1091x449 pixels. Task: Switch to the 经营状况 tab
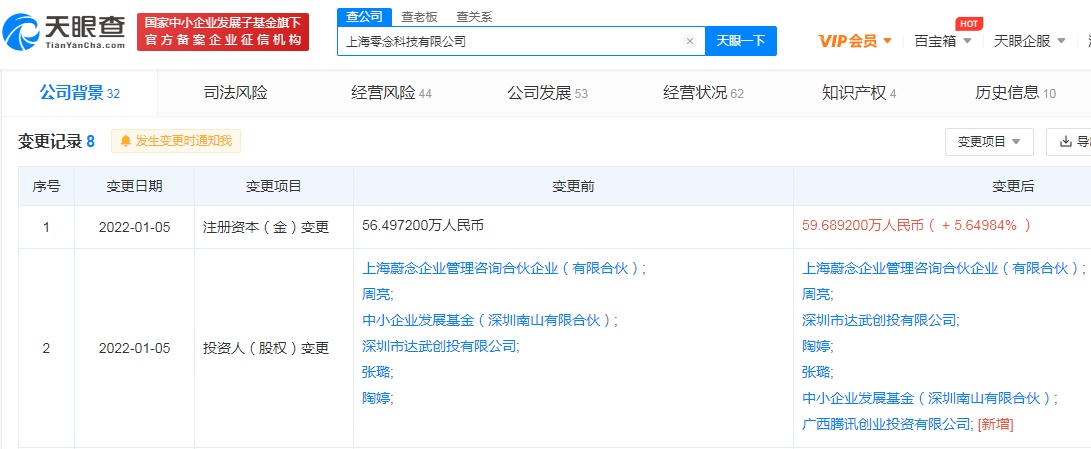[x=703, y=93]
